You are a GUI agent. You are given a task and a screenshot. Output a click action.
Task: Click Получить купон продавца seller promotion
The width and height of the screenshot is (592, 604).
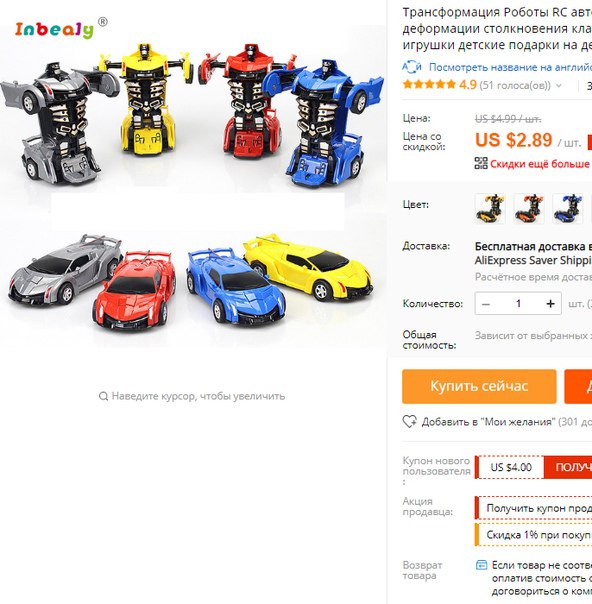click(533, 508)
